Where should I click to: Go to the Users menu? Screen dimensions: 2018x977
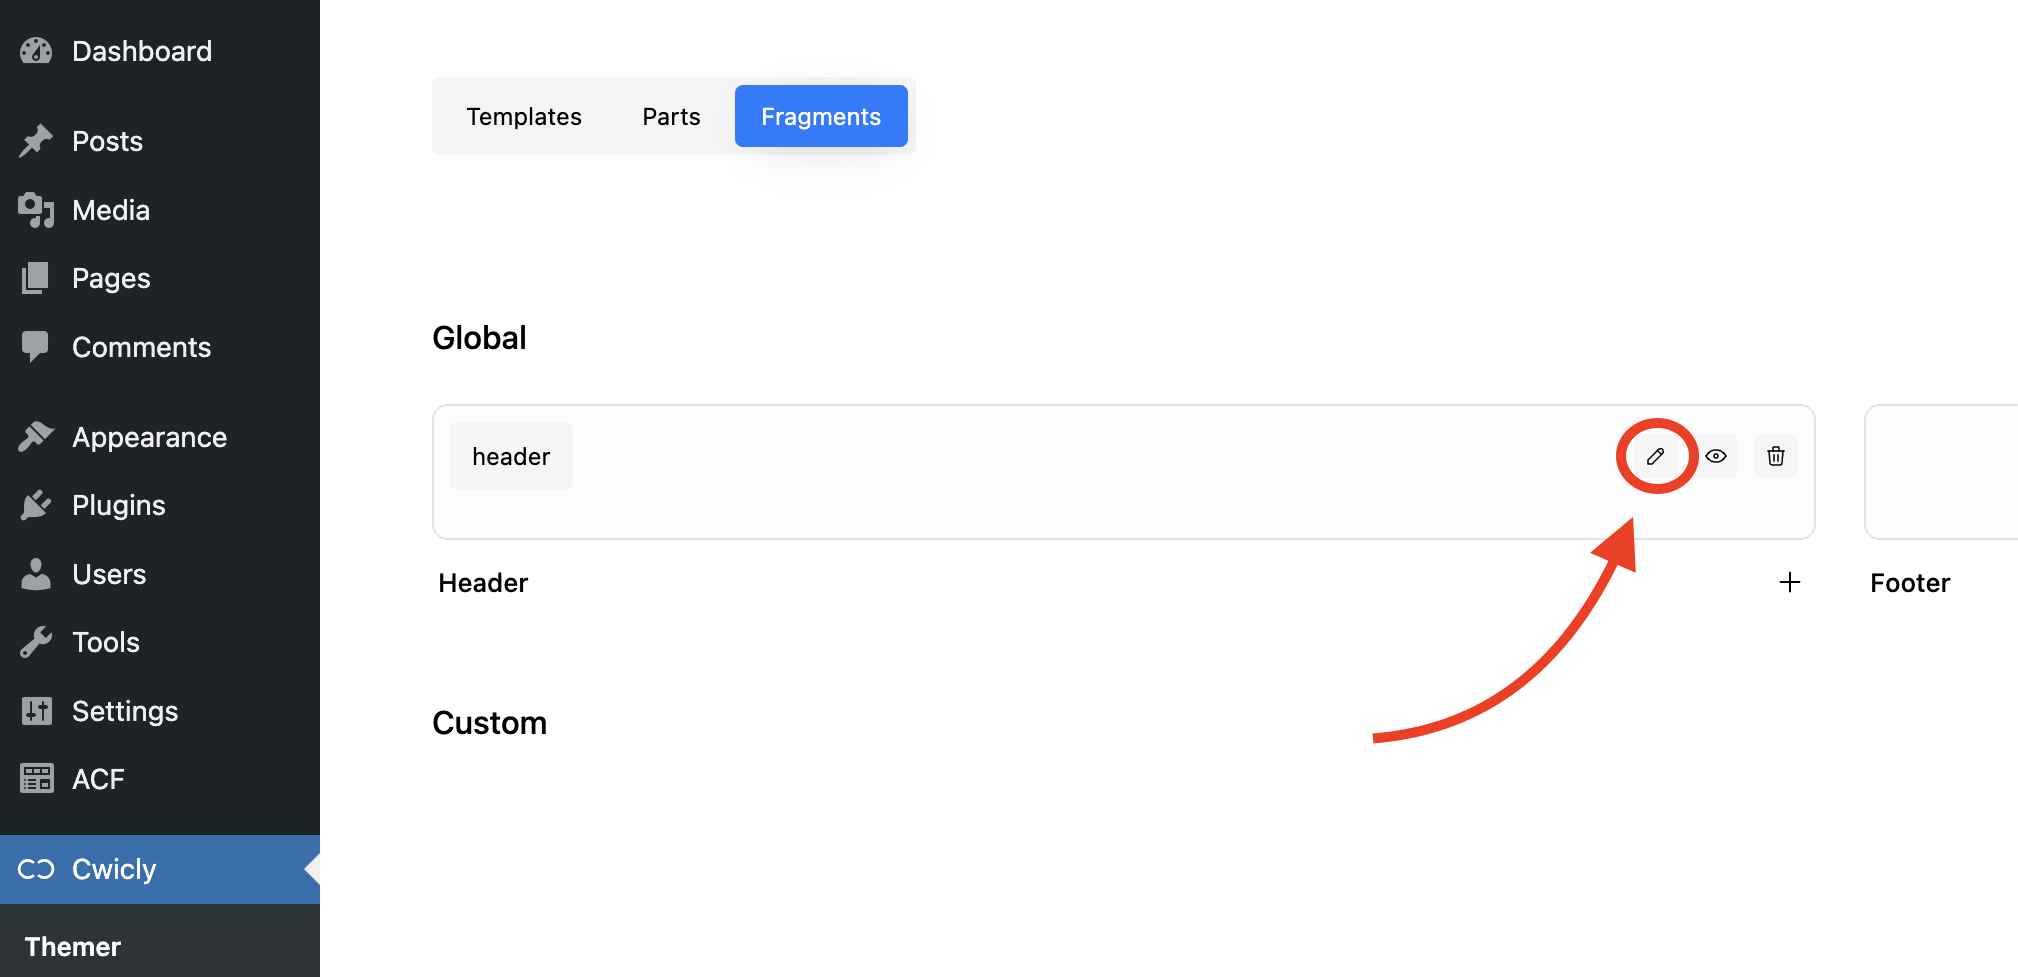click(109, 574)
